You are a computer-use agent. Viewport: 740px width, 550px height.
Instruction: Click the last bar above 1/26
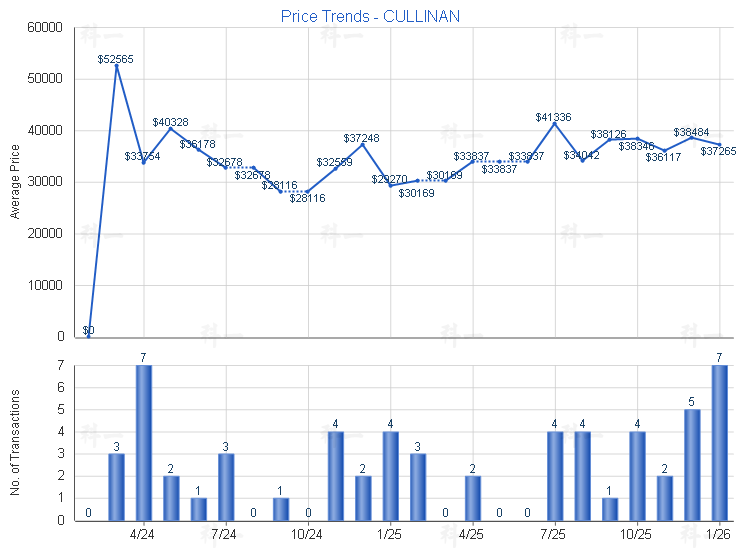coord(718,442)
